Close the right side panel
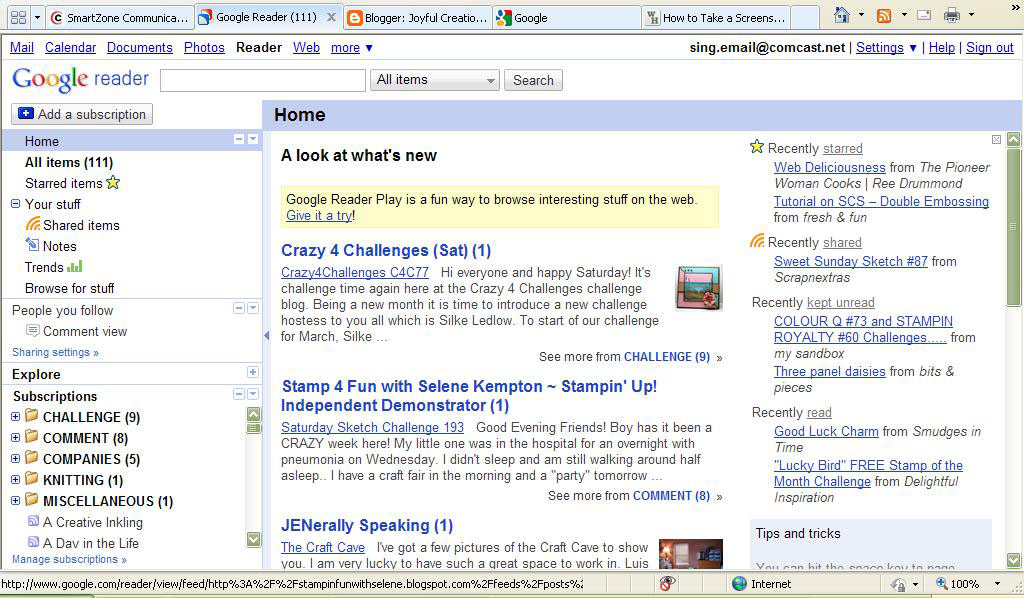The height and width of the screenshot is (598, 1024). pyautogui.click(x=996, y=139)
